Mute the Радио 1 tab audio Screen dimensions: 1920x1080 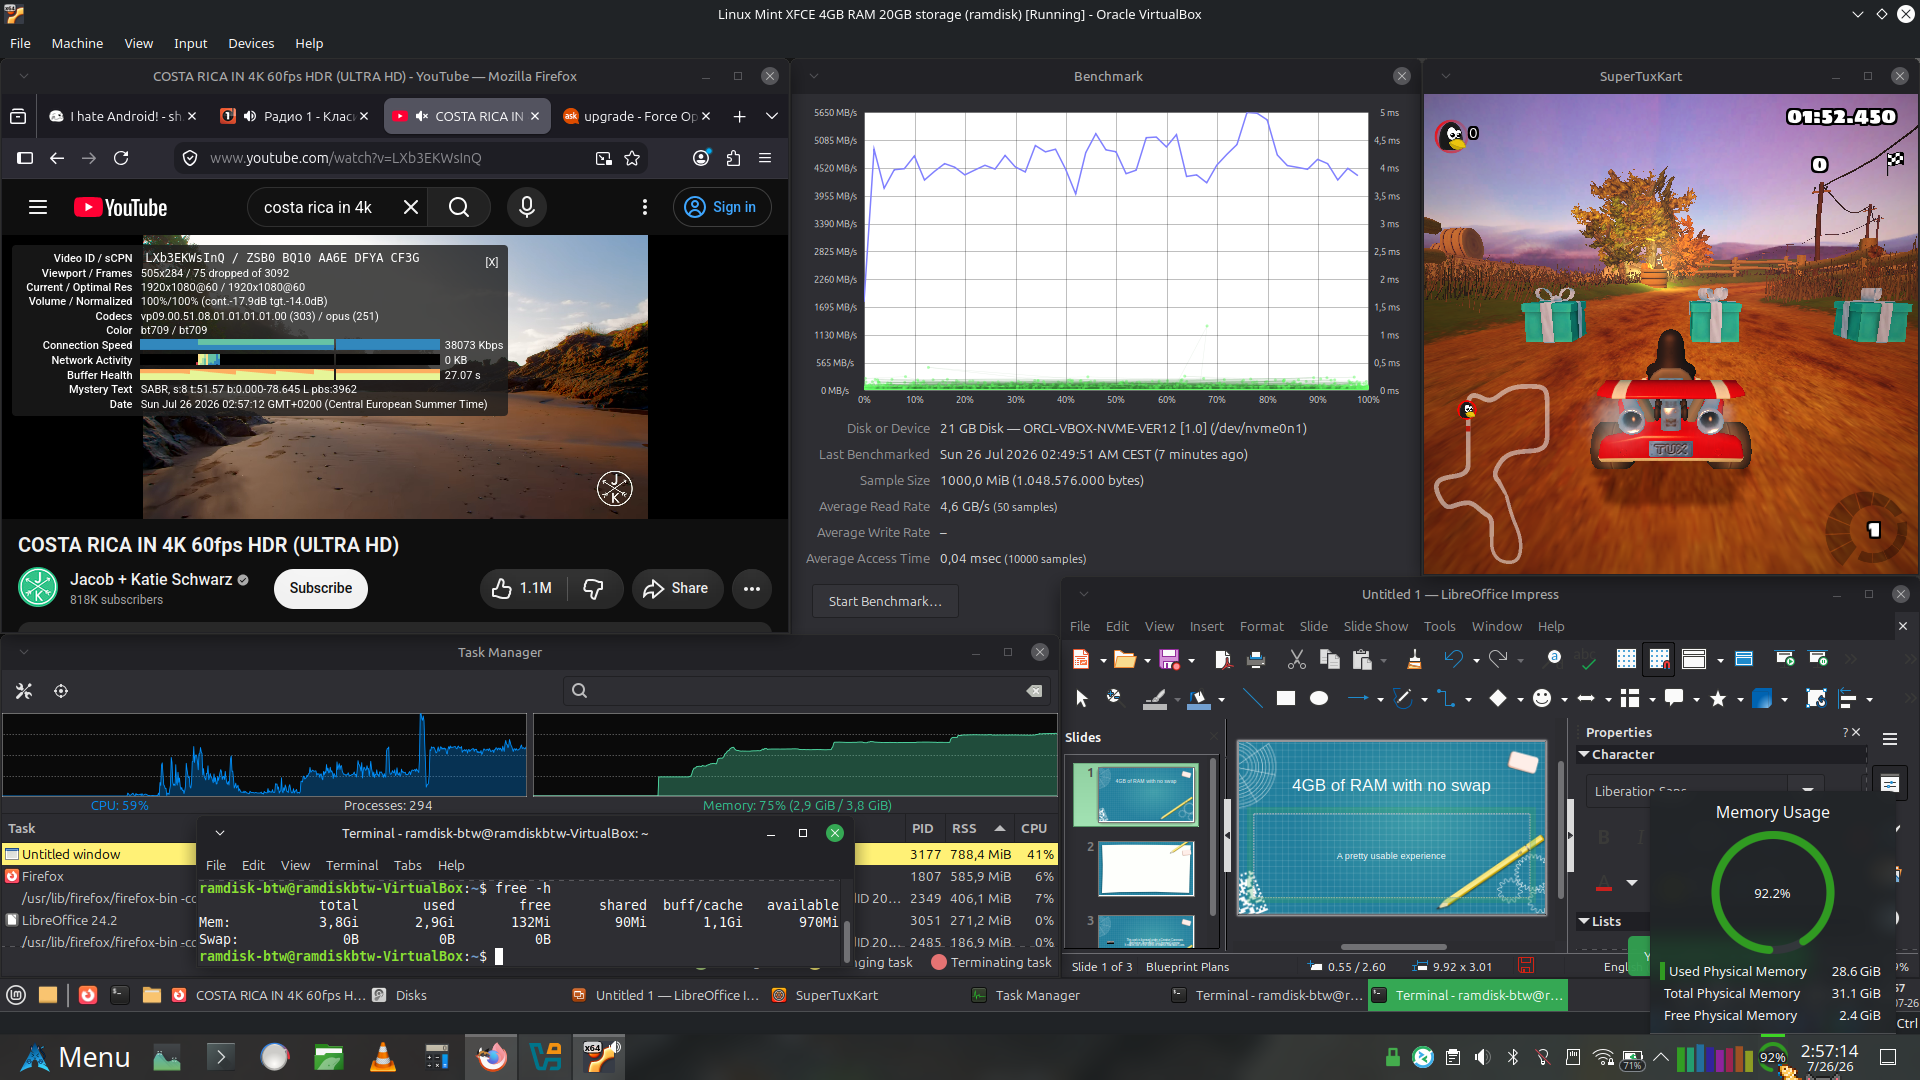(x=250, y=116)
